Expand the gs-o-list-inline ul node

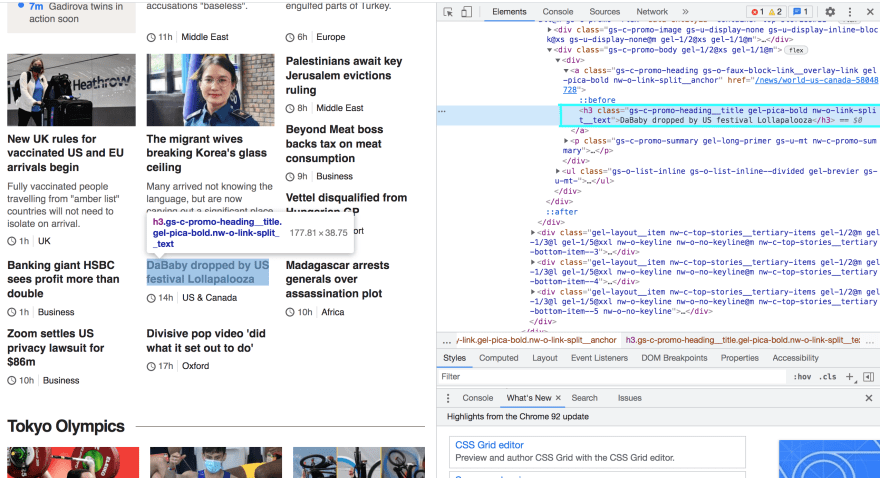coord(557,171)
